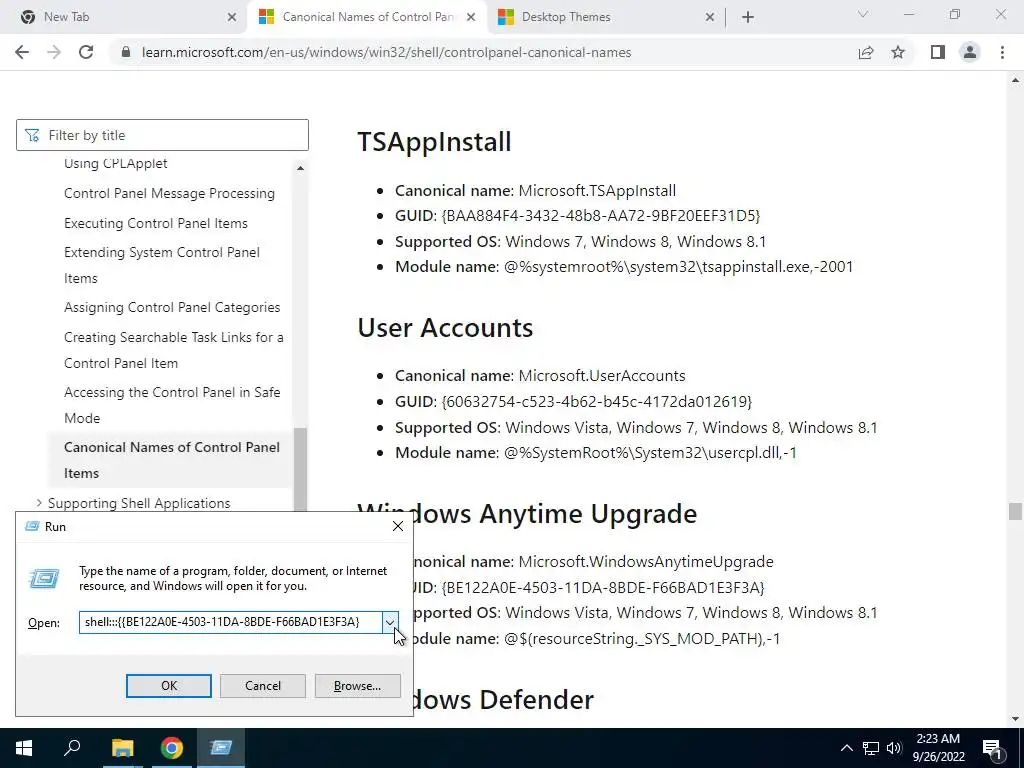Click the address bar URL

[387, 52]
